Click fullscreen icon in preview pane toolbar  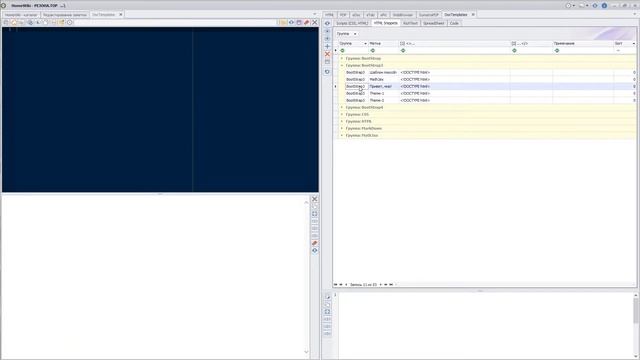[315, 213]
